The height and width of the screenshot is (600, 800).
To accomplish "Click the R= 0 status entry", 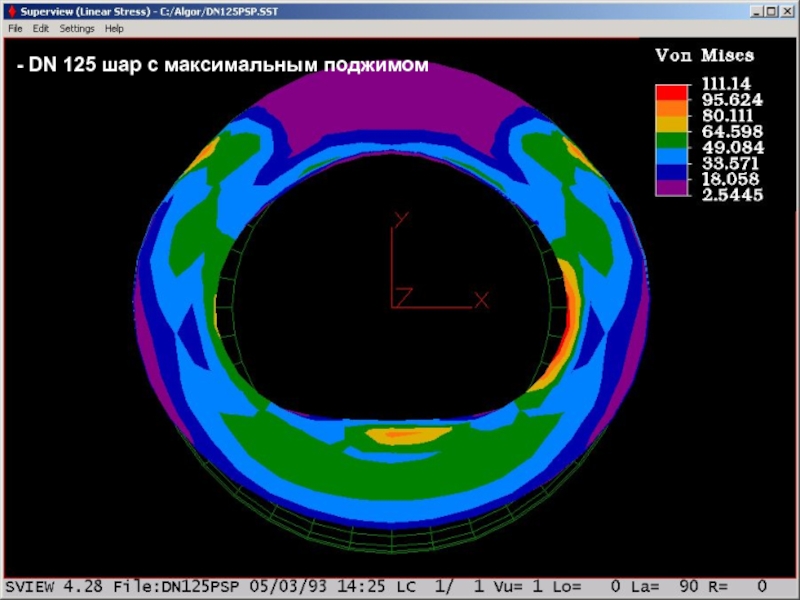I will coord(736,587).
